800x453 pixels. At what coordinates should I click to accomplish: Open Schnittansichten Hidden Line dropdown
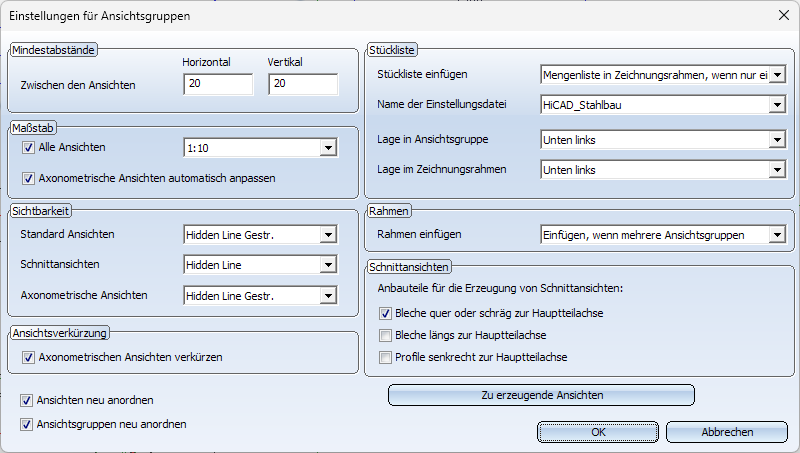328,265
